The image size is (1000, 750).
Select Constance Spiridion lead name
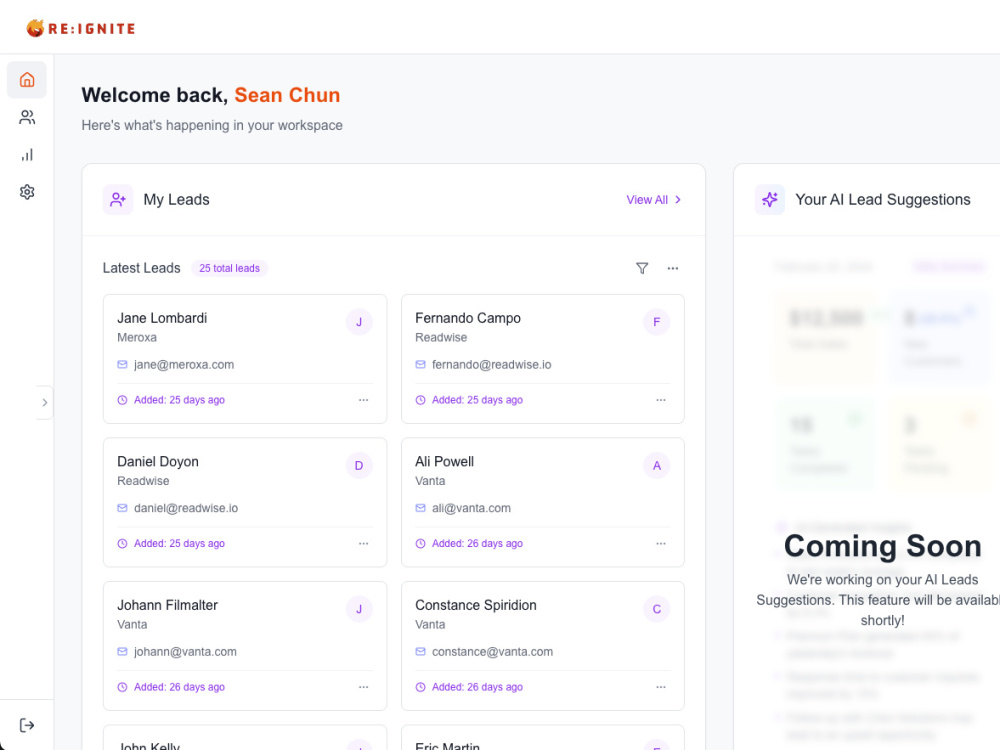tap(476, 605)
